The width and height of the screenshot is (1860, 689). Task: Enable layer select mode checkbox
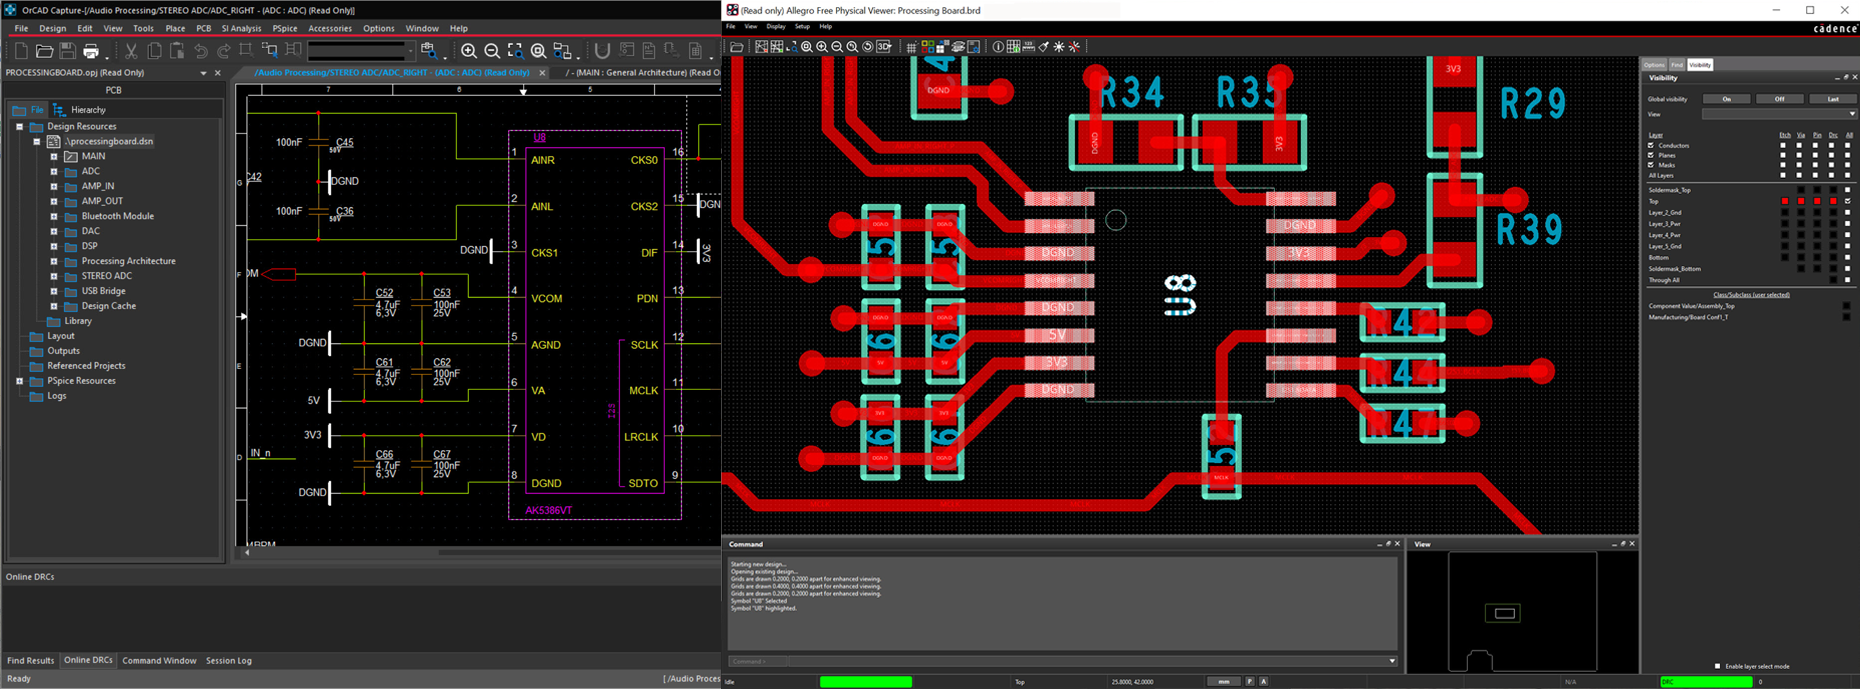pyautogui.click(x=1718, y=666)
